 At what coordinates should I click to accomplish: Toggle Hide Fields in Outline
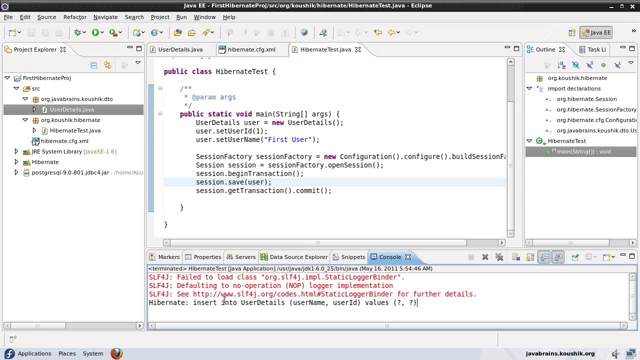pyautogui.click(x=576, y=65)
